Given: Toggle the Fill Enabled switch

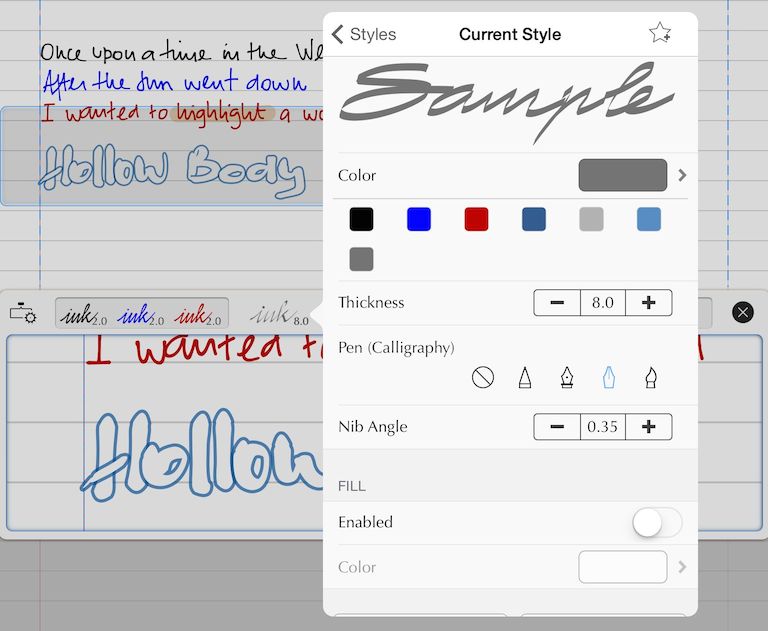Looking at the screenshot, I should tap(657, 522).
